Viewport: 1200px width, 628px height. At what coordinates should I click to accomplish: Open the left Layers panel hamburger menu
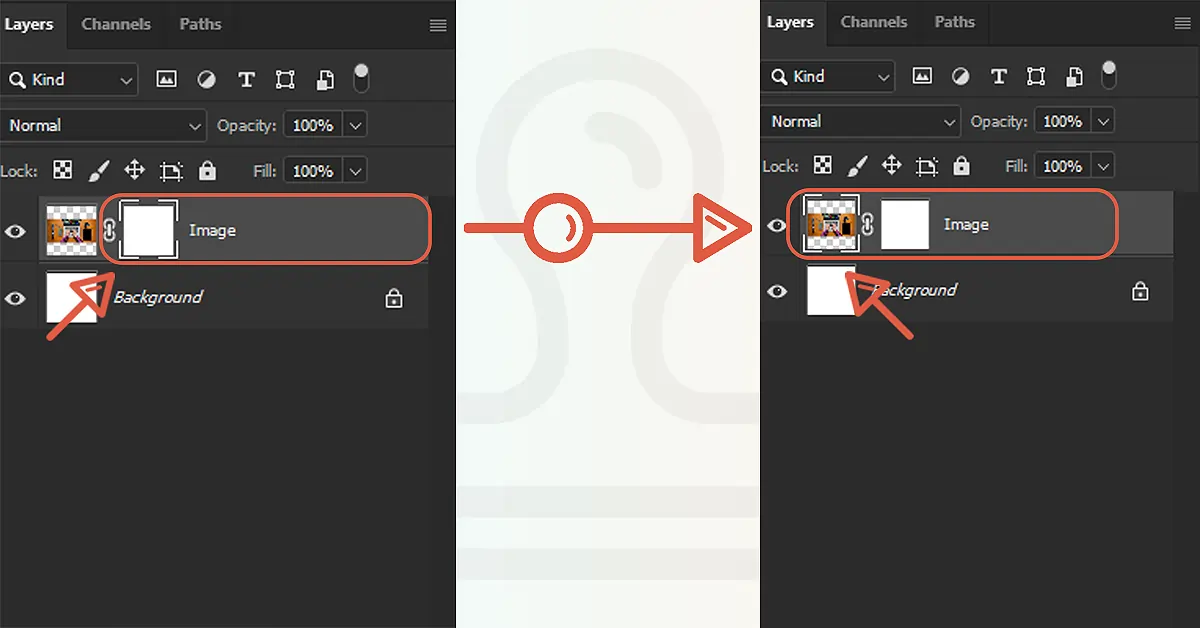tap(438, 26)
